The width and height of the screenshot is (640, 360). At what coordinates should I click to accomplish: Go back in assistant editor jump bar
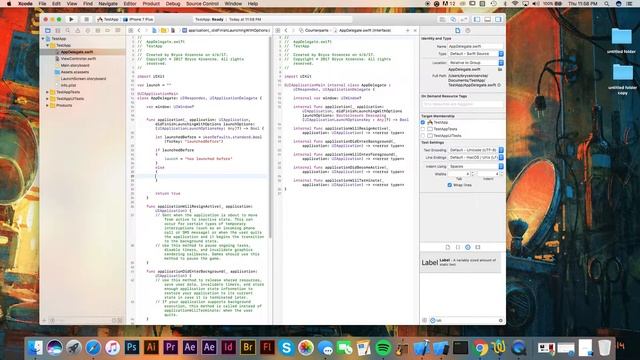point(286,31)
